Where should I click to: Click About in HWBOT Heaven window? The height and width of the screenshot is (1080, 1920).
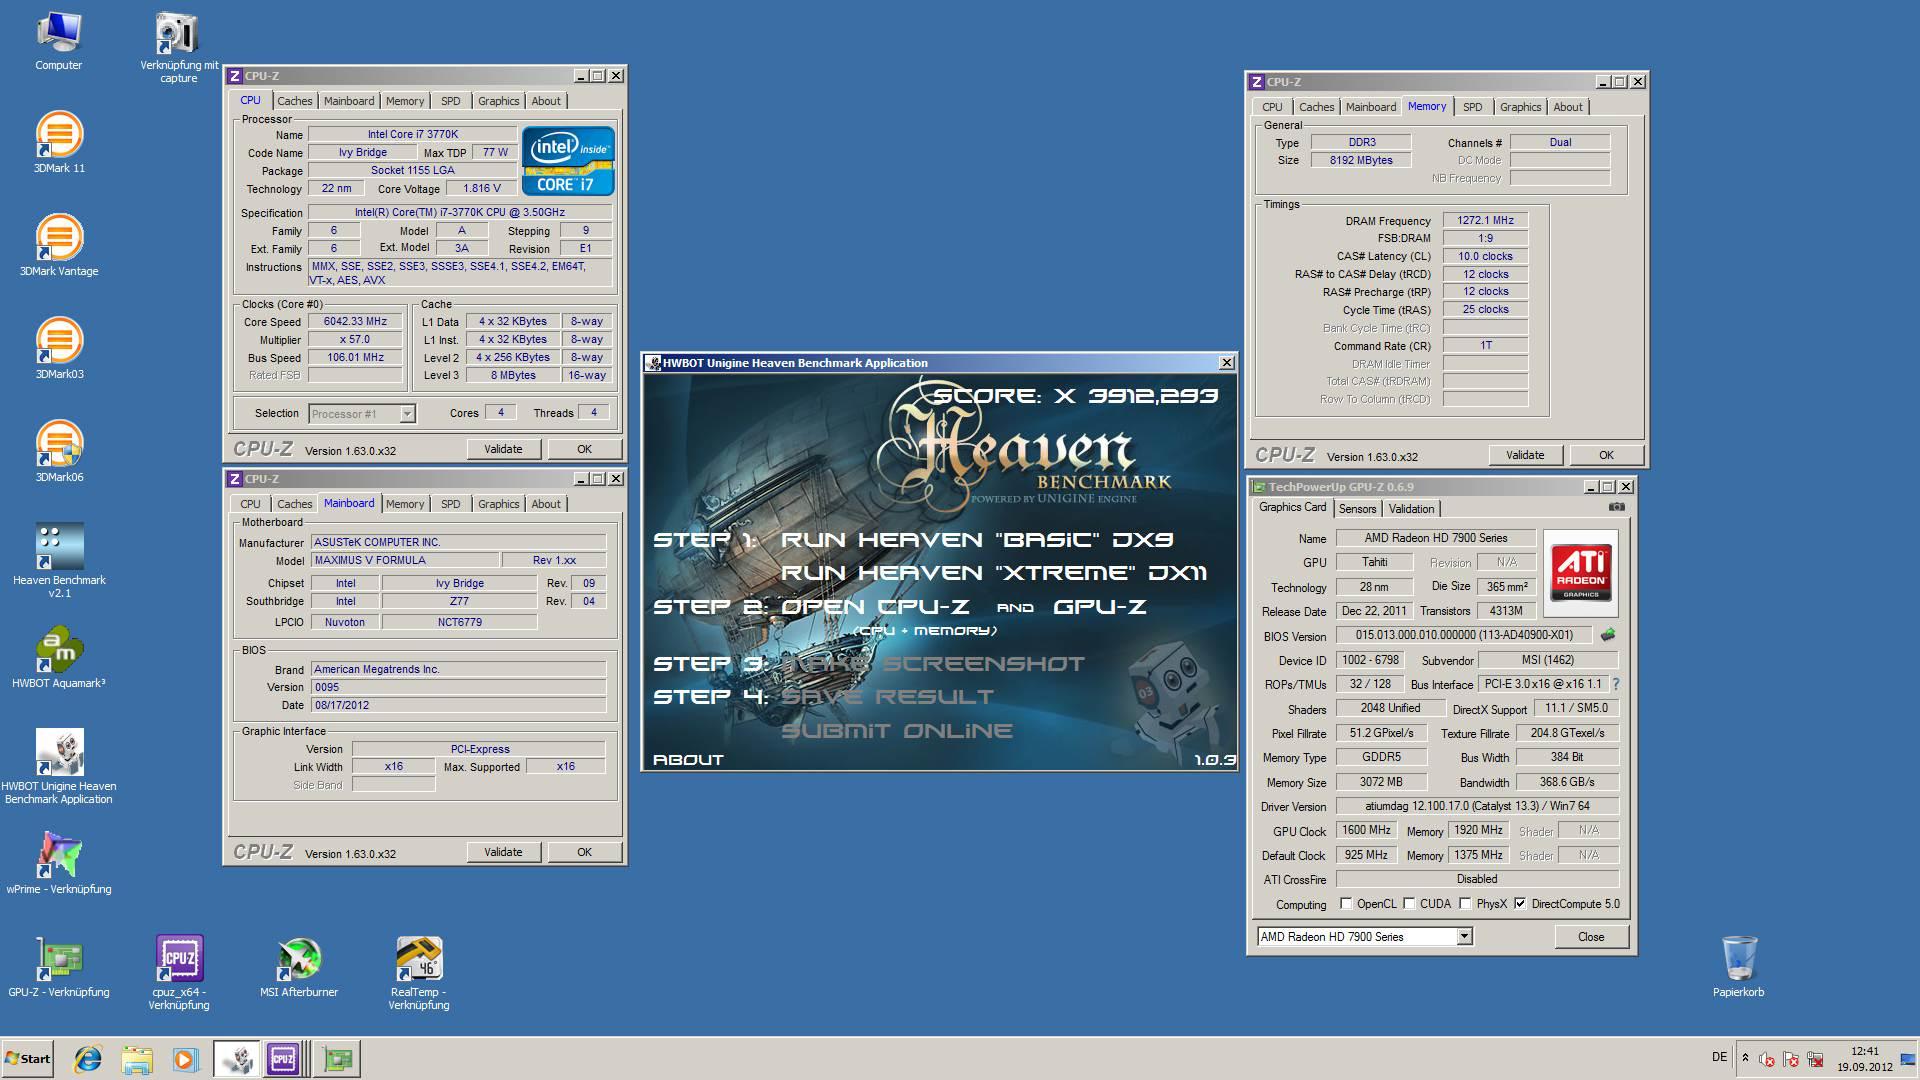tap(688, 759)
